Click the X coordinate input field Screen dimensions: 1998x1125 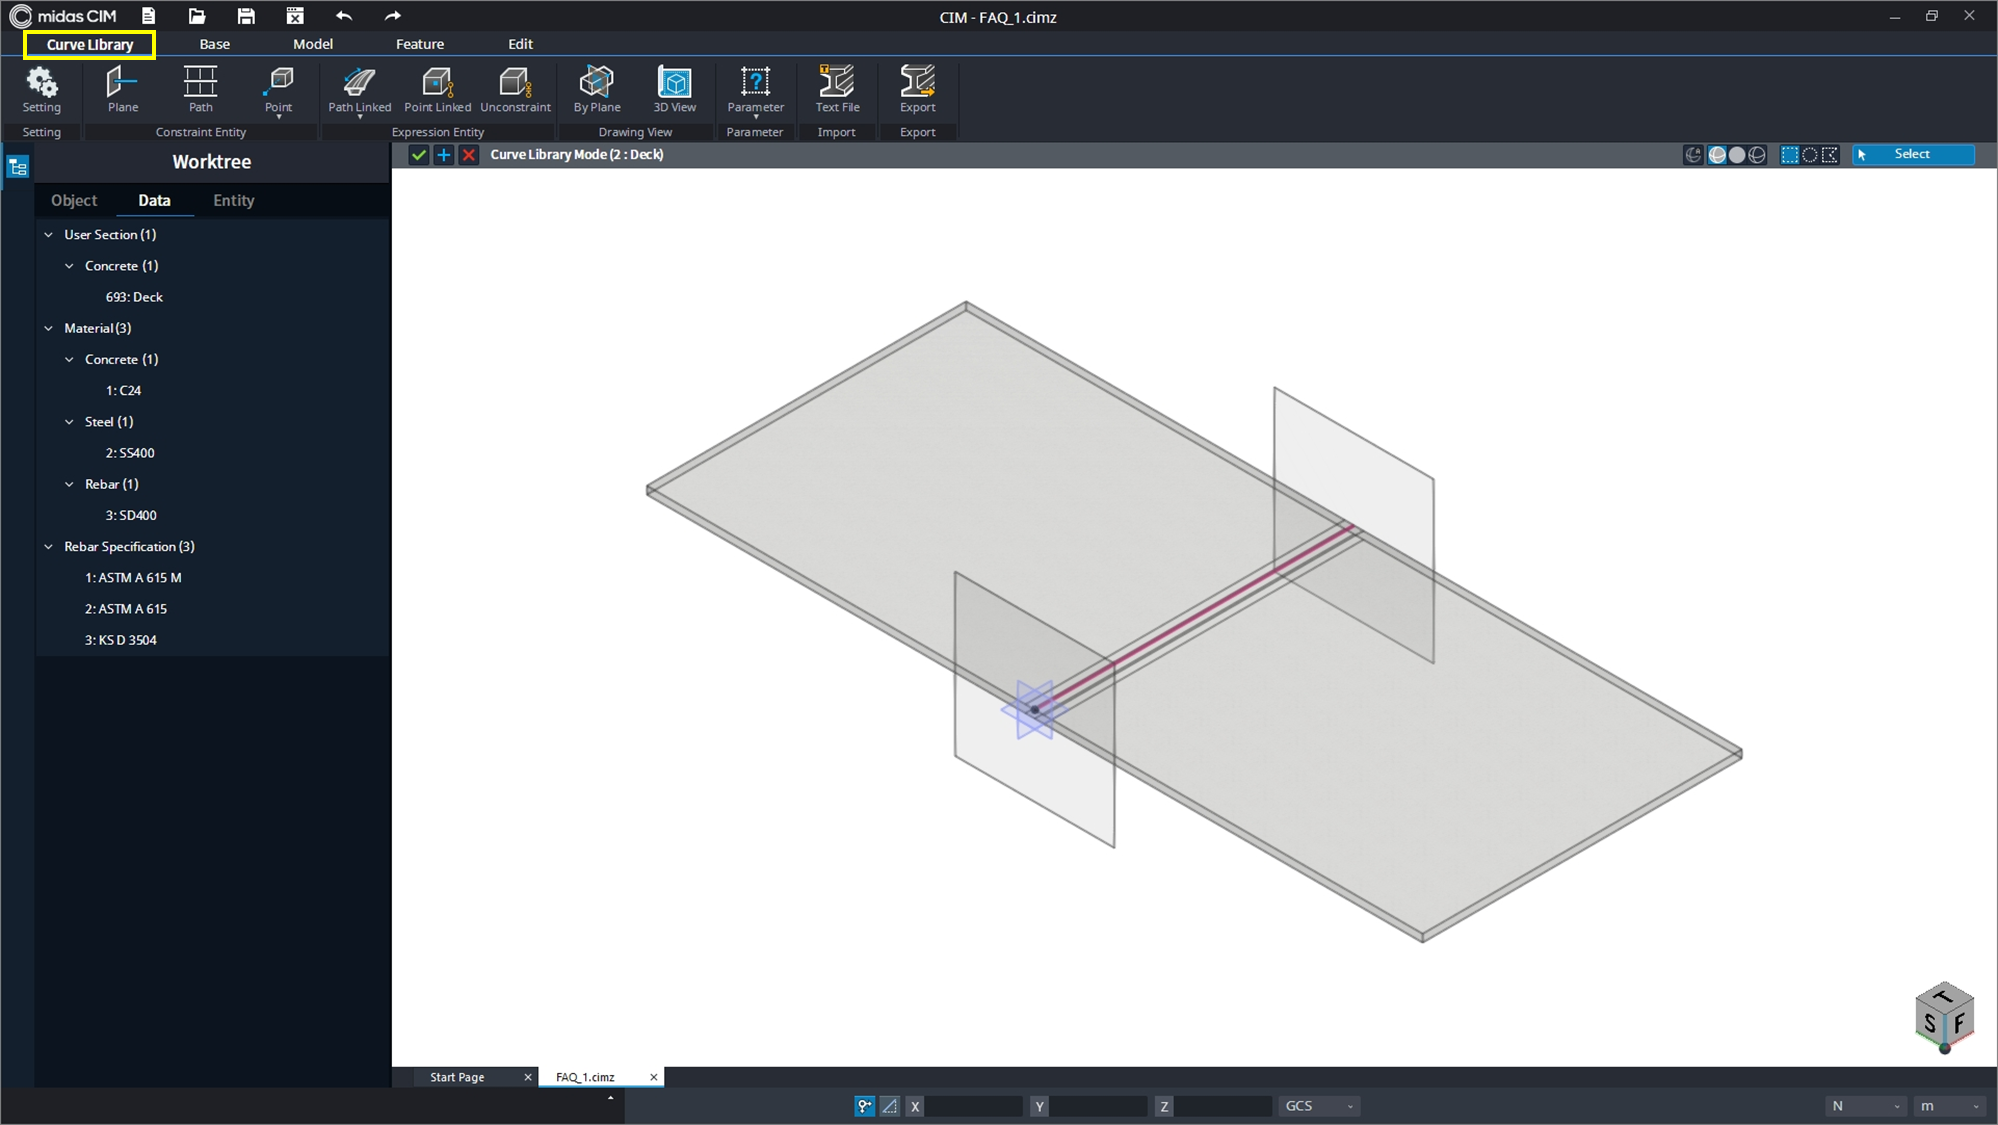(x=973, y=1106)
